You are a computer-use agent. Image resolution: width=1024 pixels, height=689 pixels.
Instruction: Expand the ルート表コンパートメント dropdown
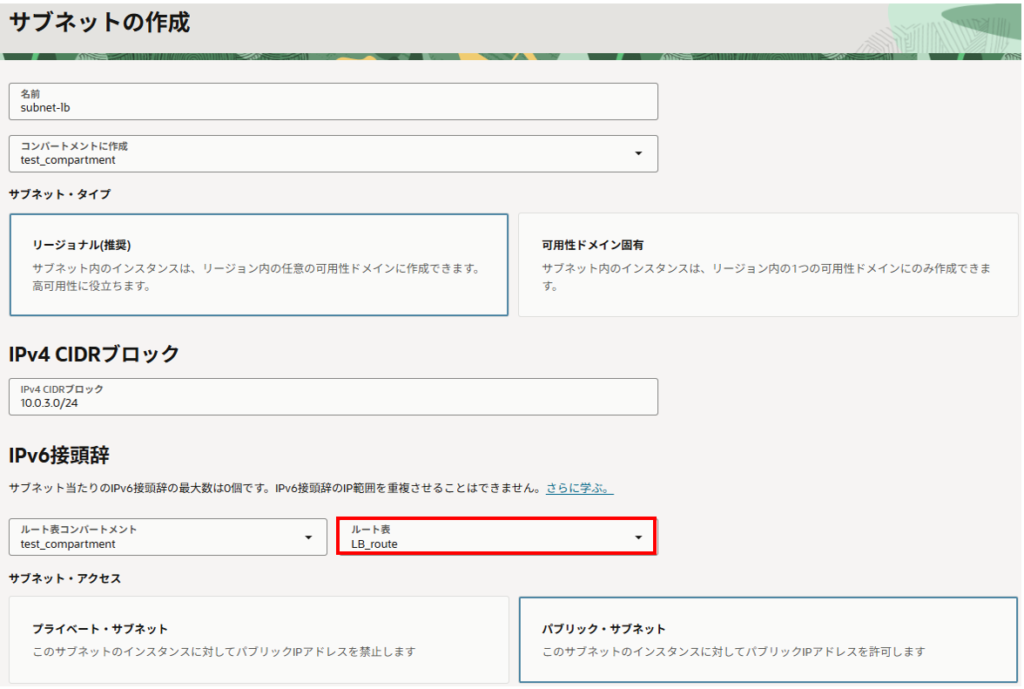click(x=167, y=537)
